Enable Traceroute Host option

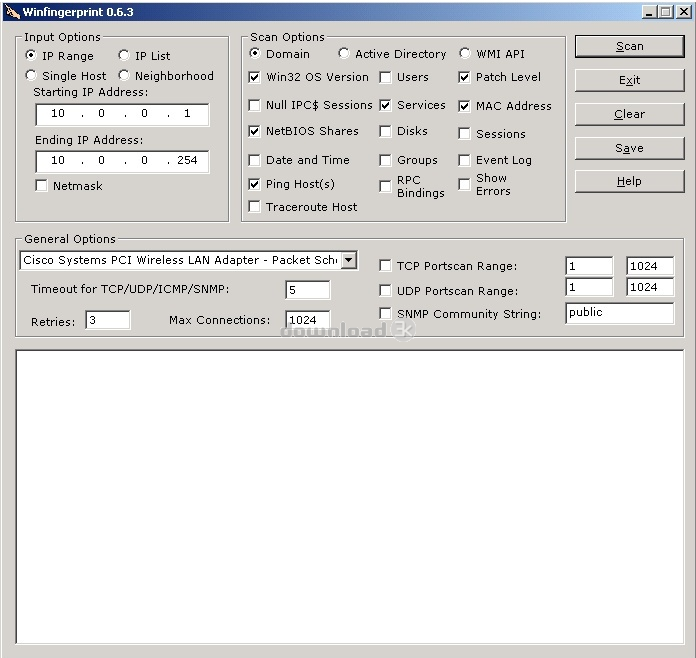[x=254, y=207]
